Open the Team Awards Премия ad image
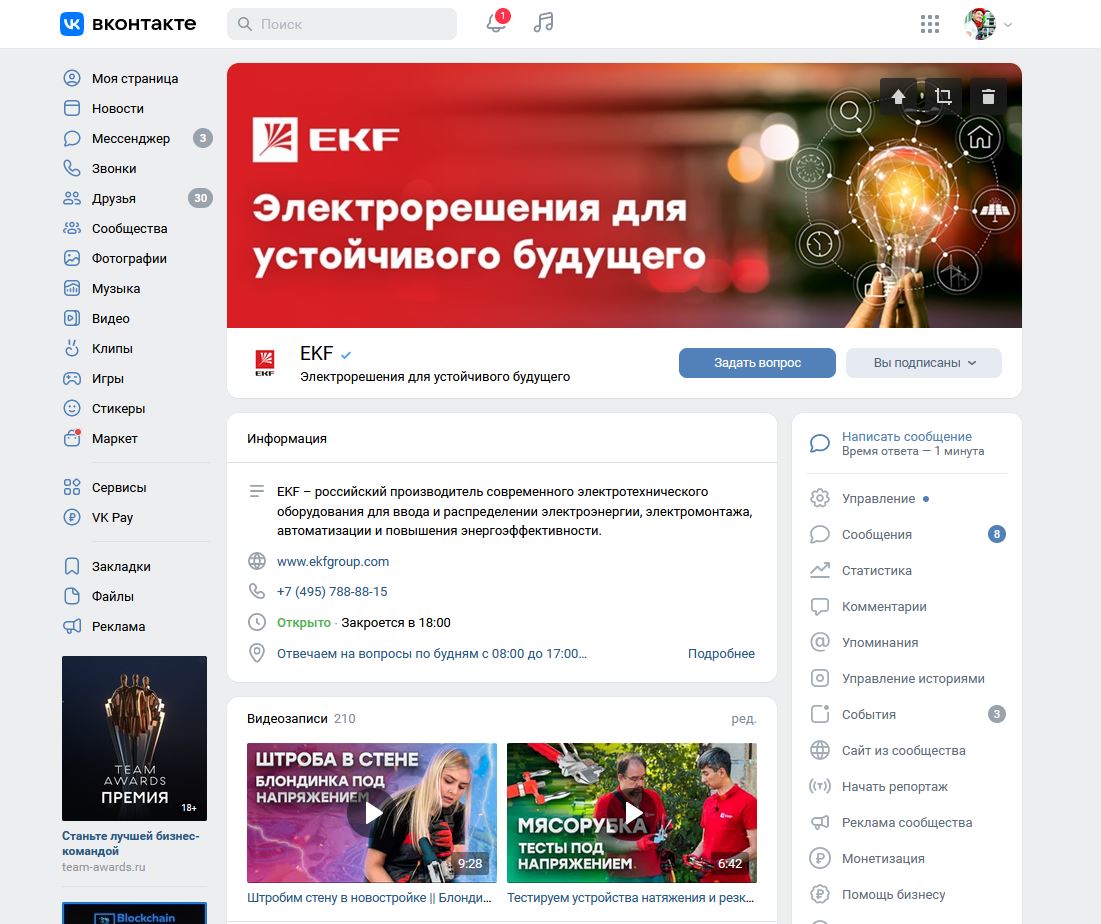 [x=134, y=739]
